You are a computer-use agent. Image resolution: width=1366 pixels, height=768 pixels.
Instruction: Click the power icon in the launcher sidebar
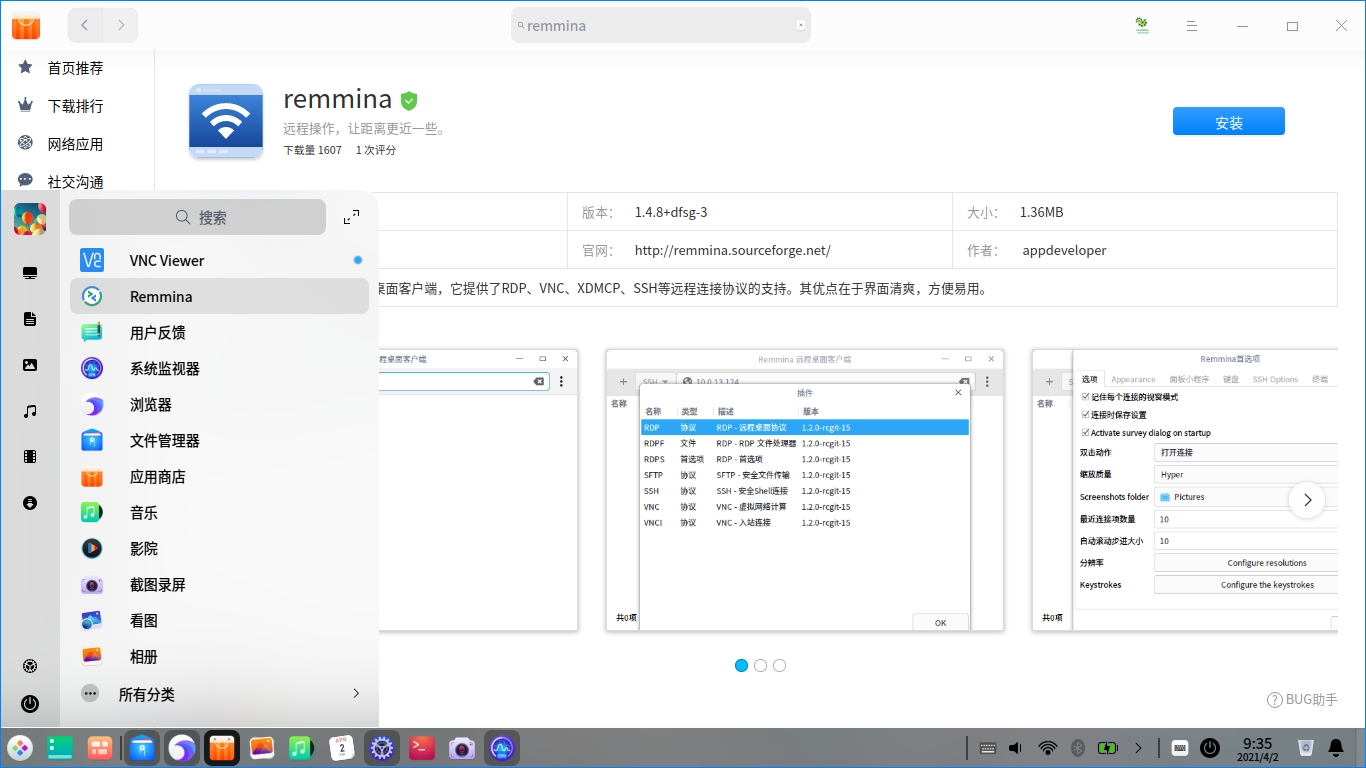pyautogui.click(x=30, y=704)
